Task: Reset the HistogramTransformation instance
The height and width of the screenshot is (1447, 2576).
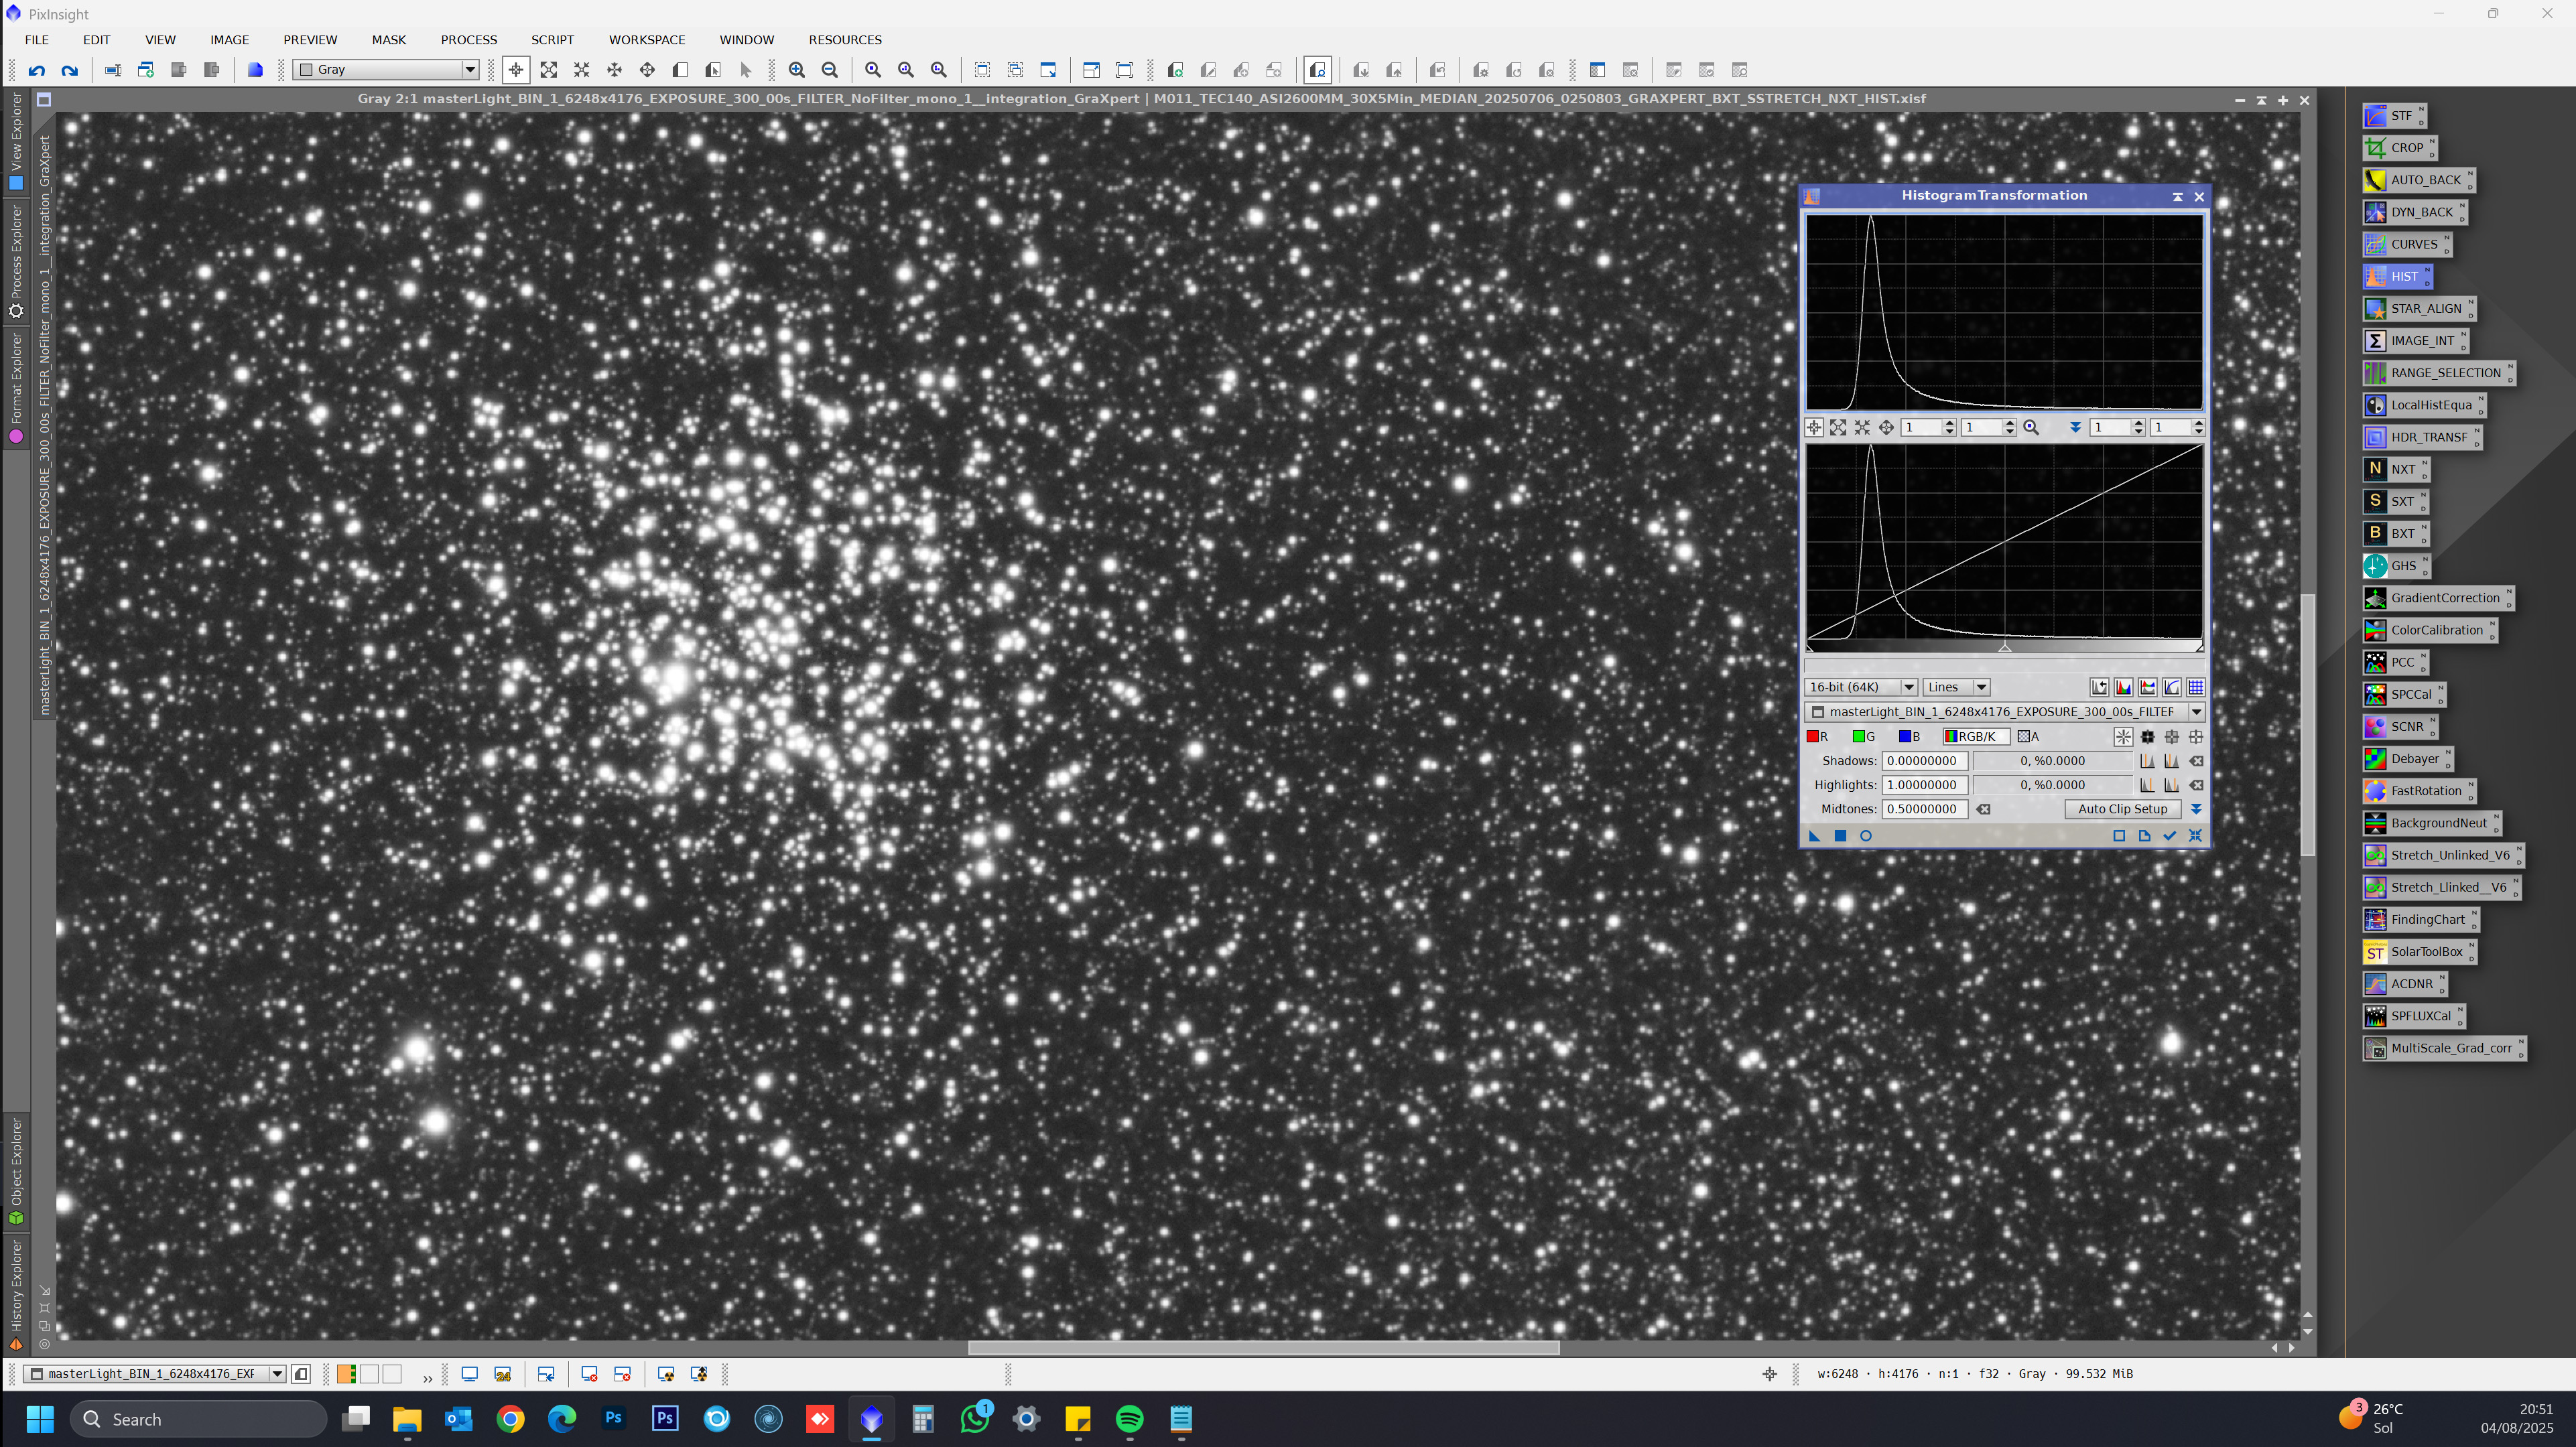Action: tap(2195, 836)
